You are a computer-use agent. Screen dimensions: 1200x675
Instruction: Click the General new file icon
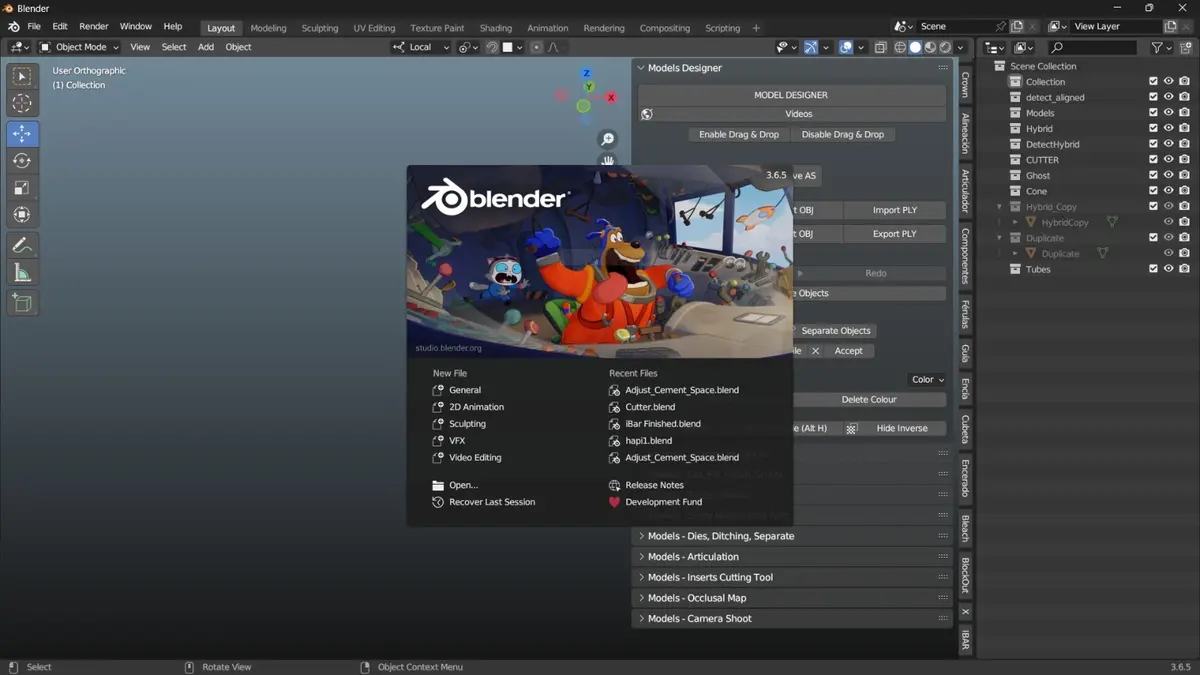pyautogui.click(x=438, y=390)
